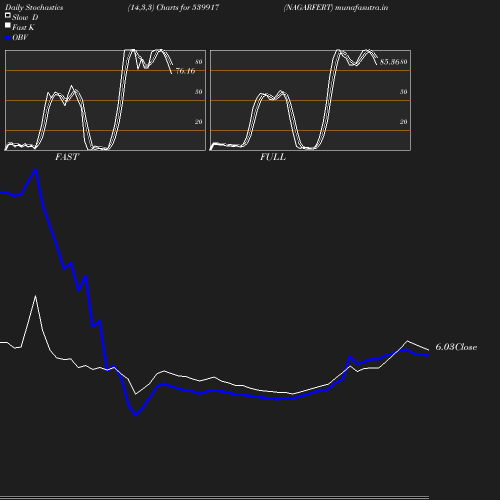Click the (NAGARFERT) munafasutra.in label
The width and height of the screenshot is (500, 500).
pyautogui.click(x=336, y=7)
